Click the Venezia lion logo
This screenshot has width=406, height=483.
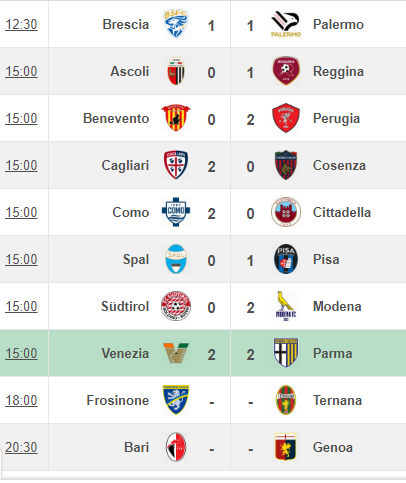click(176, 353)
